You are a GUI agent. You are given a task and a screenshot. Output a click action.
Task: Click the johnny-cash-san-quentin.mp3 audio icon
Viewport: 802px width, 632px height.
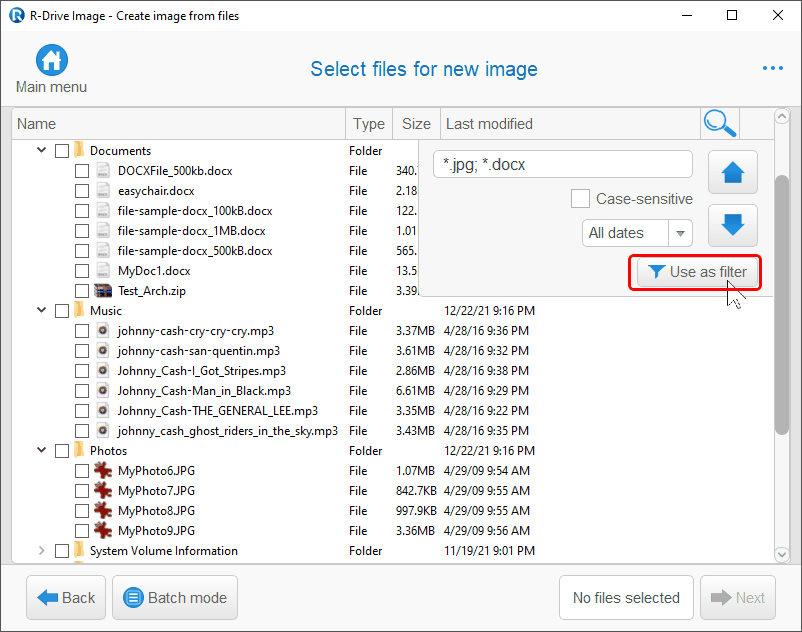point(103,350)
